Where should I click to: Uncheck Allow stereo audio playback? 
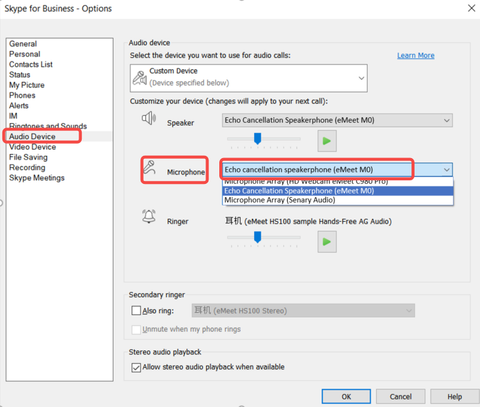pos(136,367)
